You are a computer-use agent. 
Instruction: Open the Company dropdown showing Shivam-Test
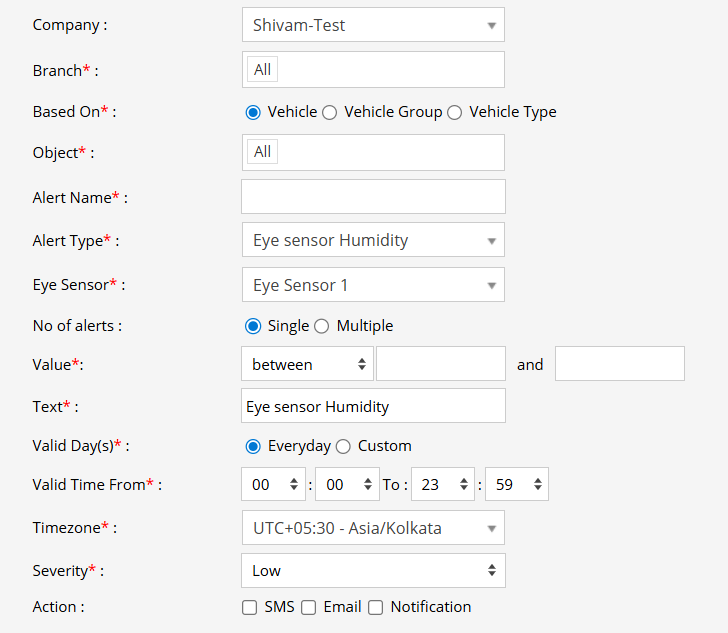point(372,25)
